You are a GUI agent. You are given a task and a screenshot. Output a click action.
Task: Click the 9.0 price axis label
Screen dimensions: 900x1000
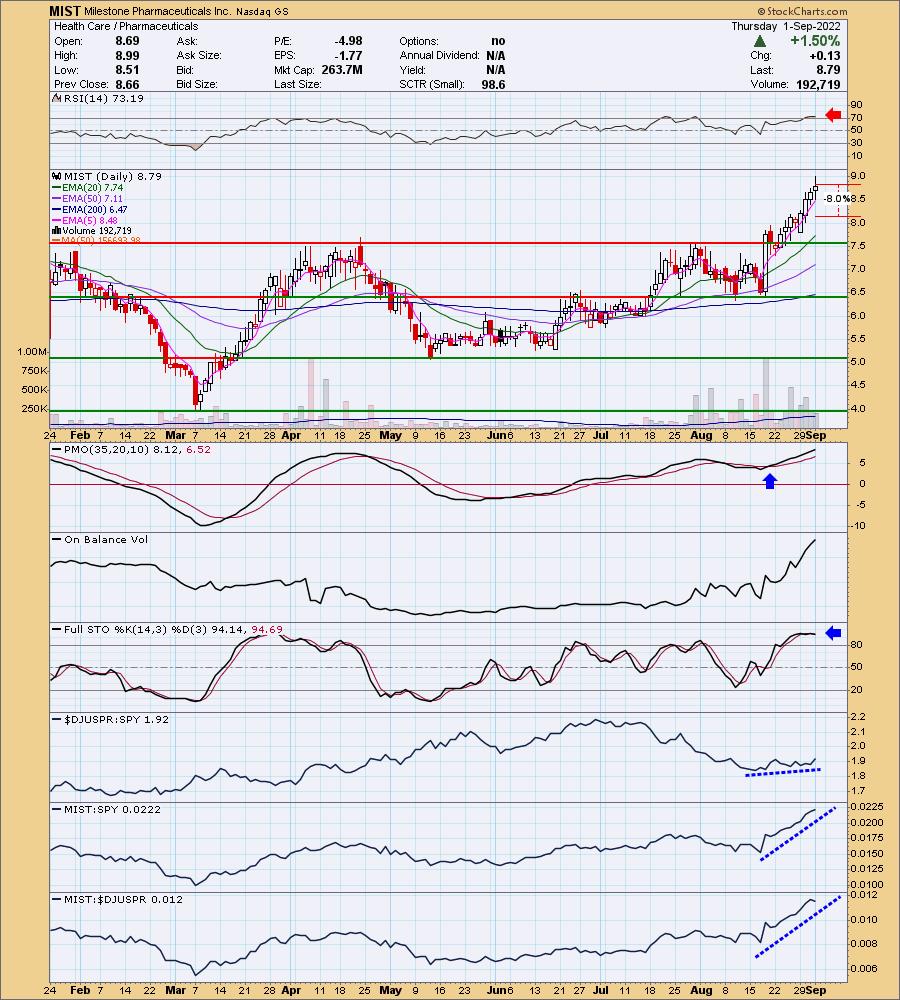[858, 176]
